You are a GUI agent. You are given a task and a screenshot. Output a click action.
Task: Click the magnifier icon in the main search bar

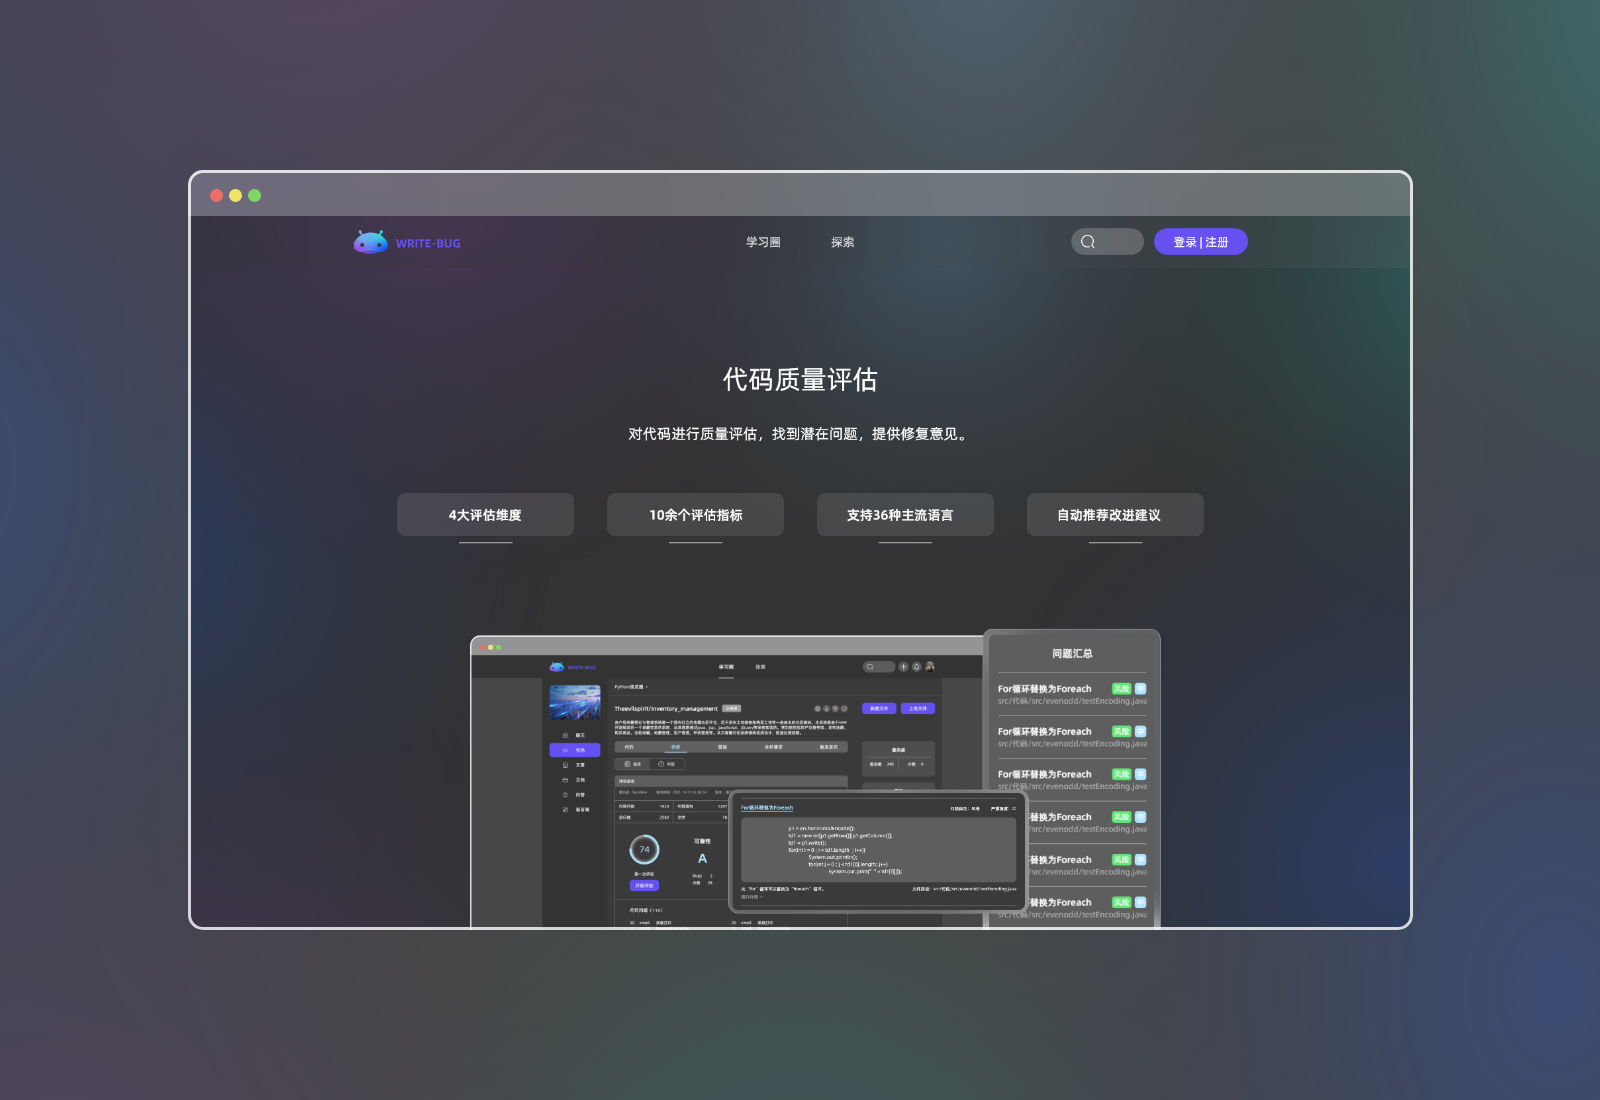point(1089,241)
